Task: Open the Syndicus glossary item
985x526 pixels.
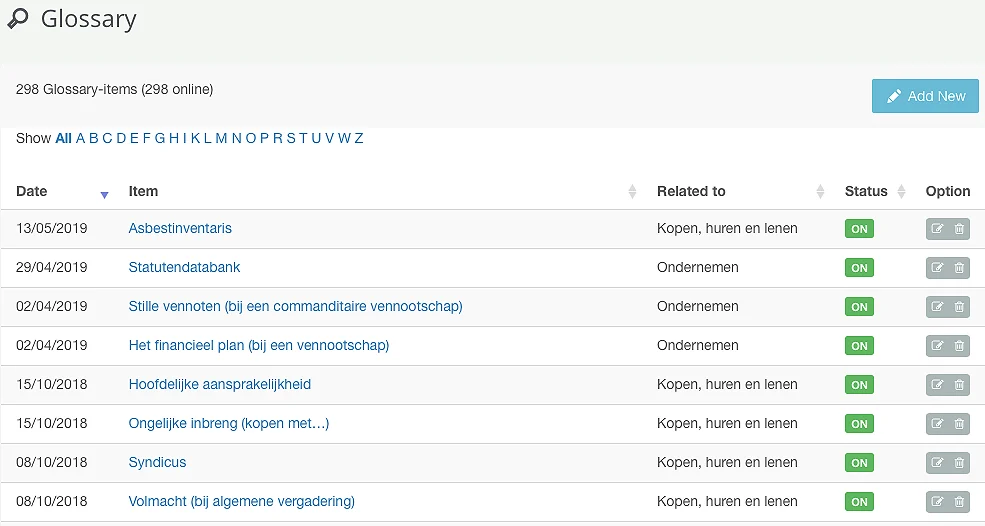Action: pyautogui.click(x=157, y=462)
